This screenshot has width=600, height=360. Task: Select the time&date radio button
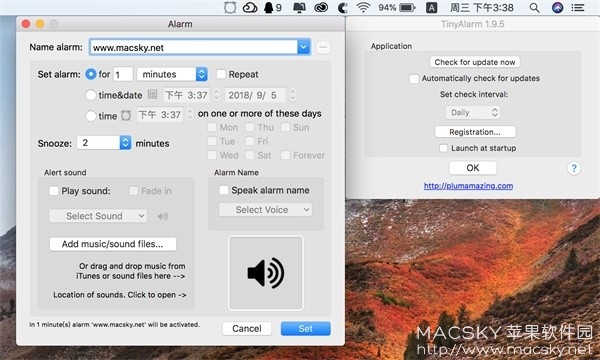click(91, 95)
